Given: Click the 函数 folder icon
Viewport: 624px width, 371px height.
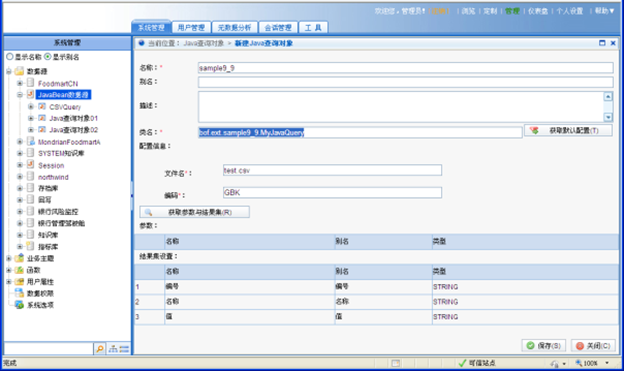Looking at the screenshot, I should coord(19,270).
